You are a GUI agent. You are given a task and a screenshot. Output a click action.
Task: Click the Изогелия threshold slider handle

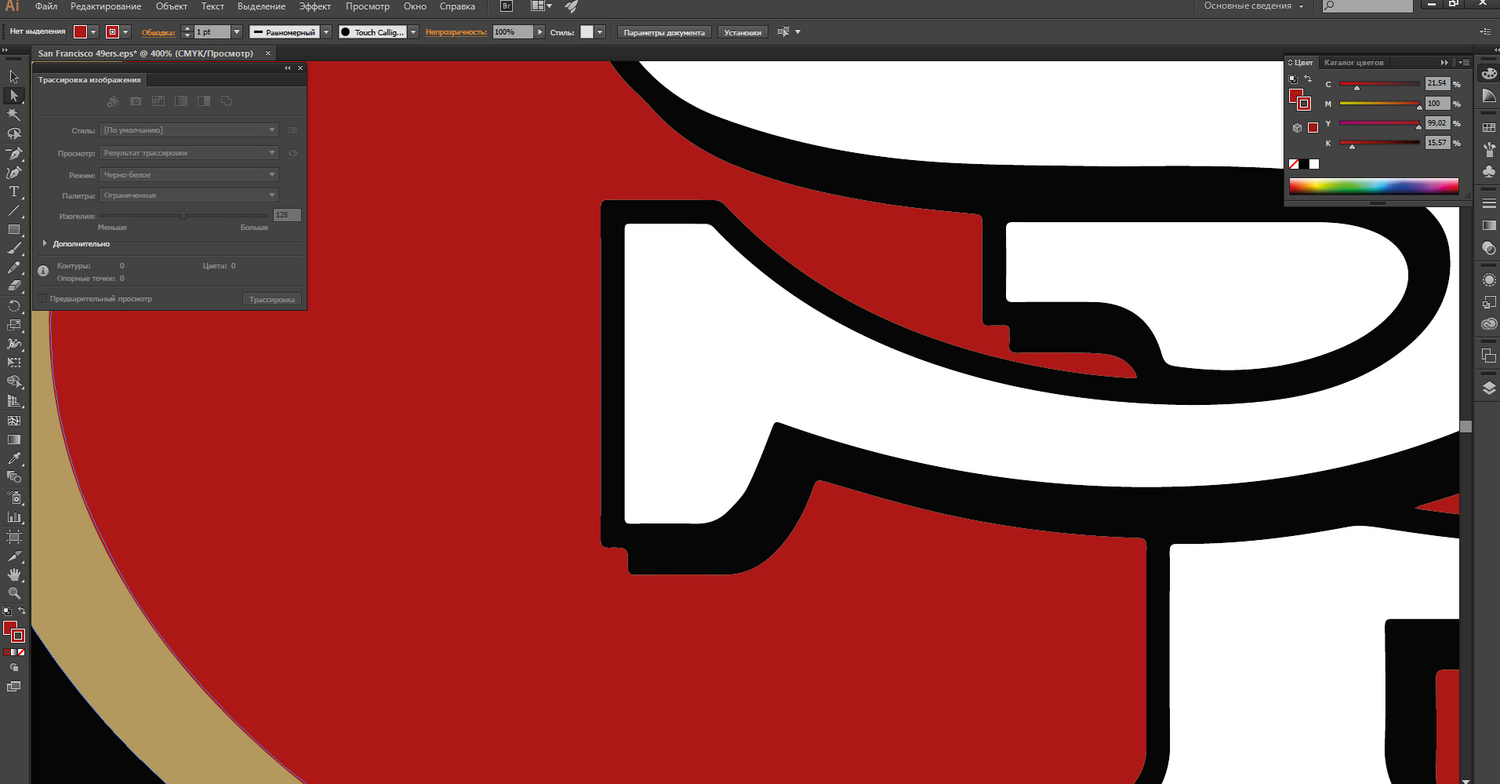(x=183, y=215)
